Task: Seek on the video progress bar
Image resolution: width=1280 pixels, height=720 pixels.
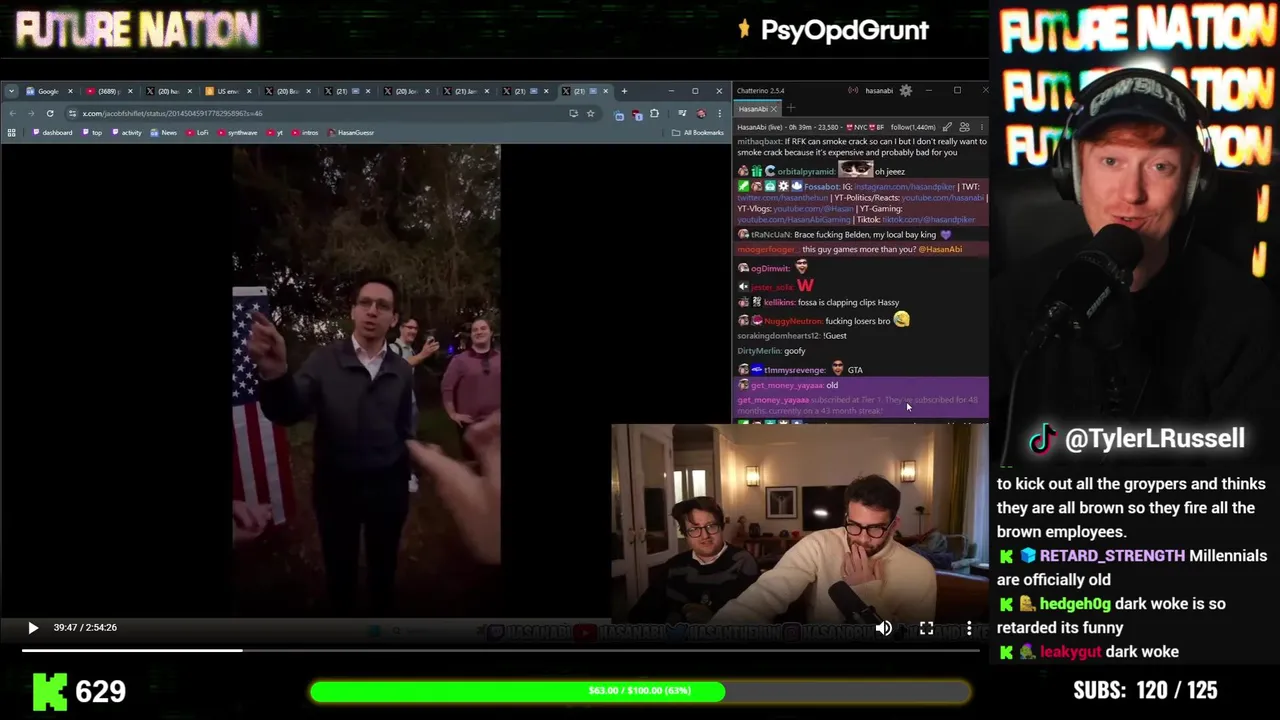Action: pos(500,651)
